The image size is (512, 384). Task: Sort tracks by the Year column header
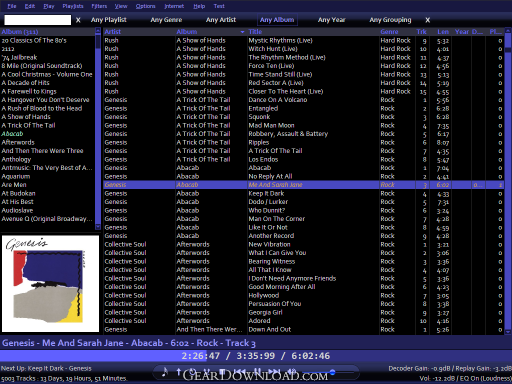[x=462, y=32]
